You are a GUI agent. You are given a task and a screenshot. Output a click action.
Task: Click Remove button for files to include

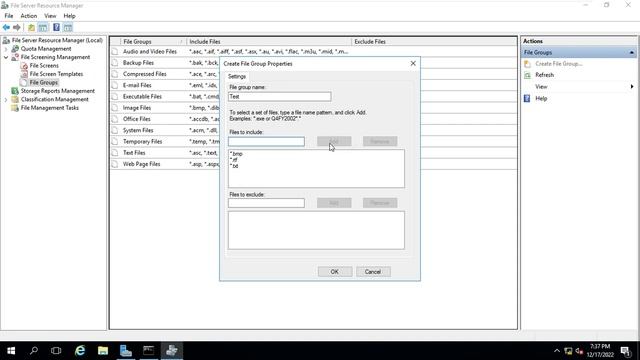click(x=380, y=141)
